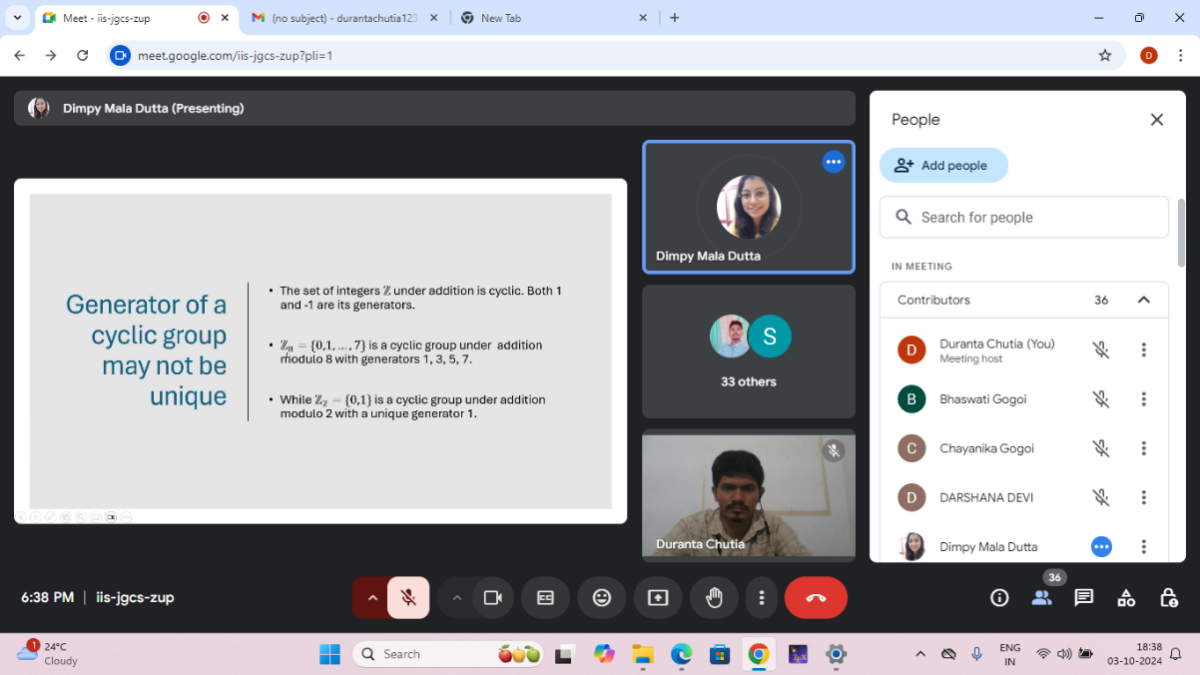The width and height of the screenshot is (1200, 675).
Task: Toggle the microphone mute button
Action: point(408,597)
